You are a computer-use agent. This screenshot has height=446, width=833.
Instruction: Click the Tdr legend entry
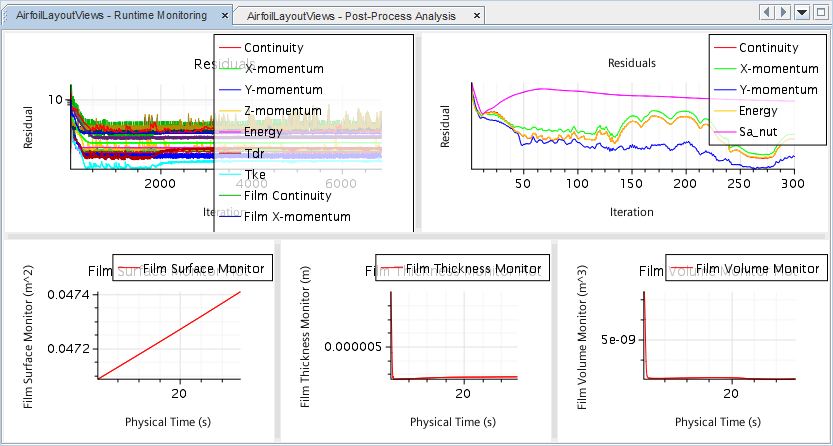coord(254,153)
